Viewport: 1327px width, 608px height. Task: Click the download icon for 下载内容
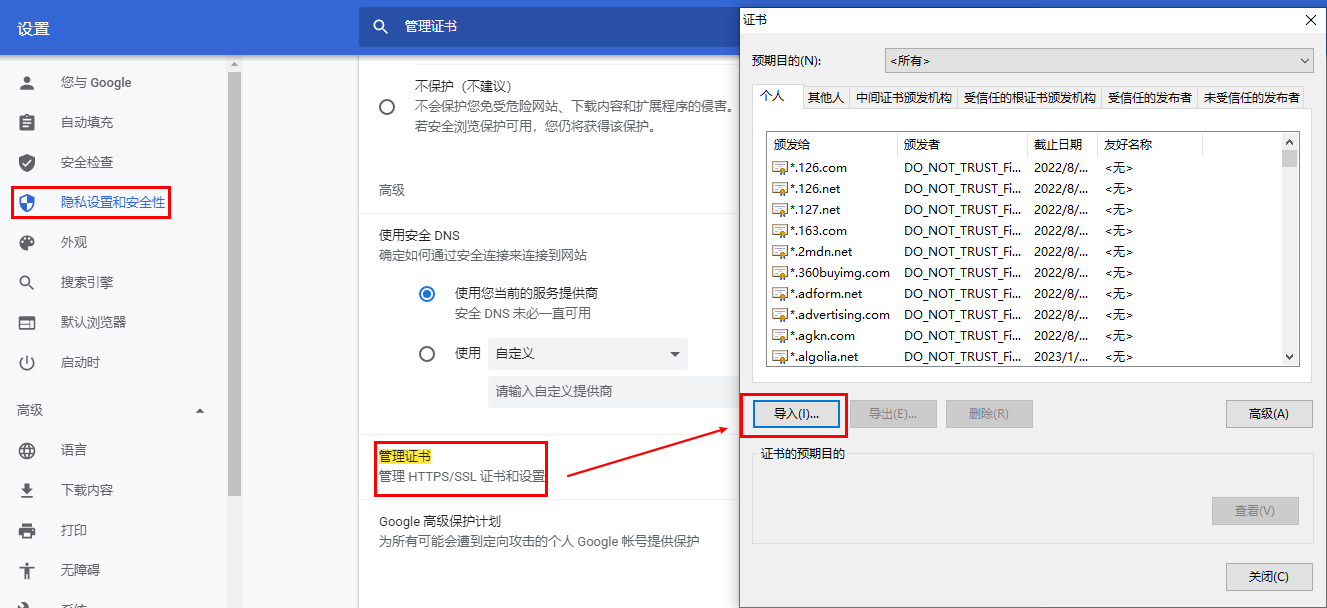(x=27, y=491)
